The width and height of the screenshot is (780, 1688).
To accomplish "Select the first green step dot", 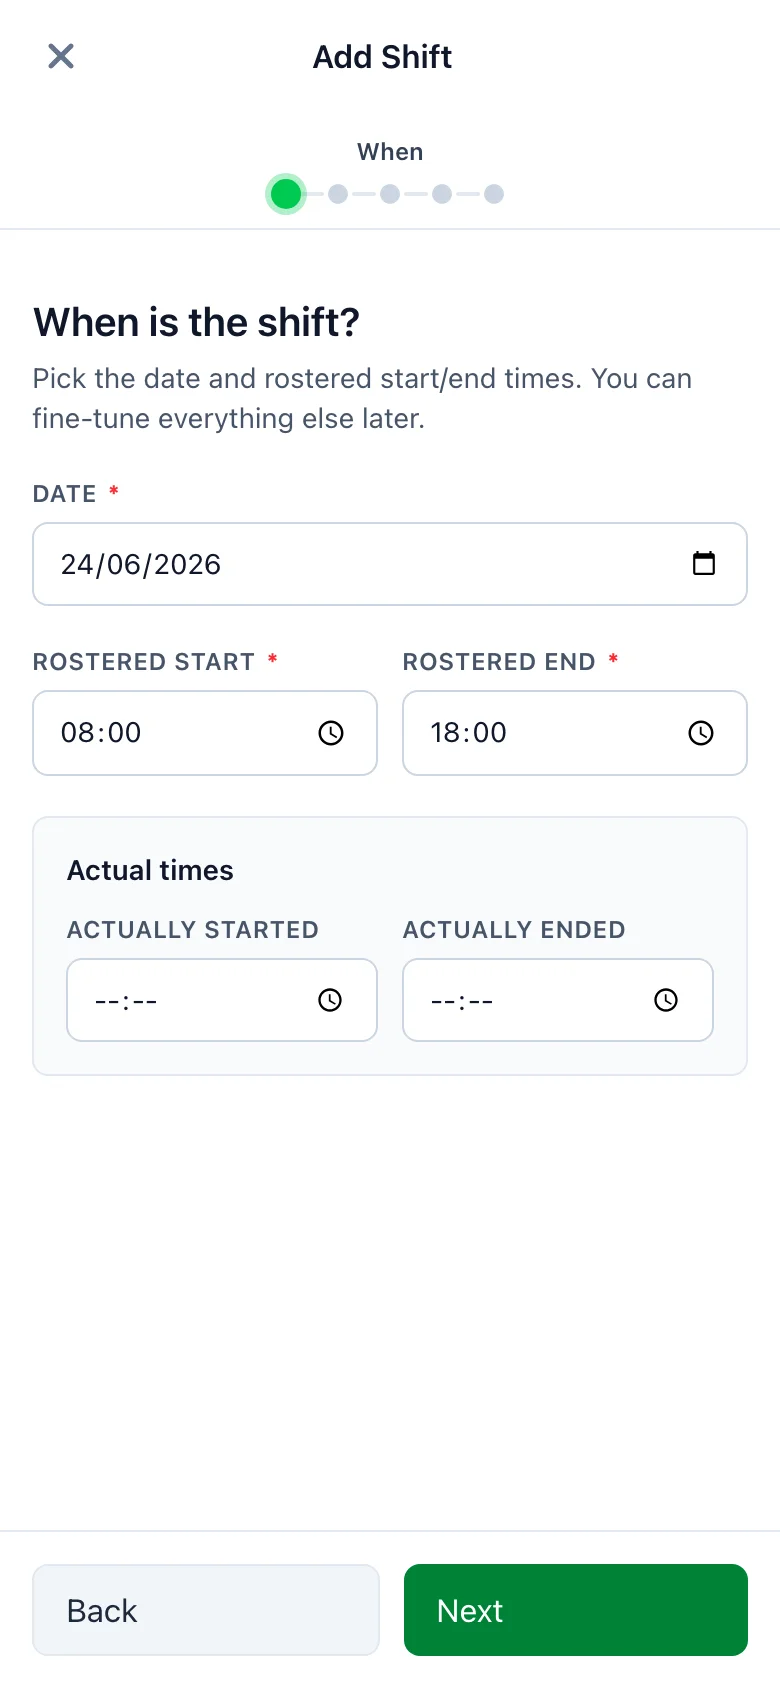I will (286, 194).
